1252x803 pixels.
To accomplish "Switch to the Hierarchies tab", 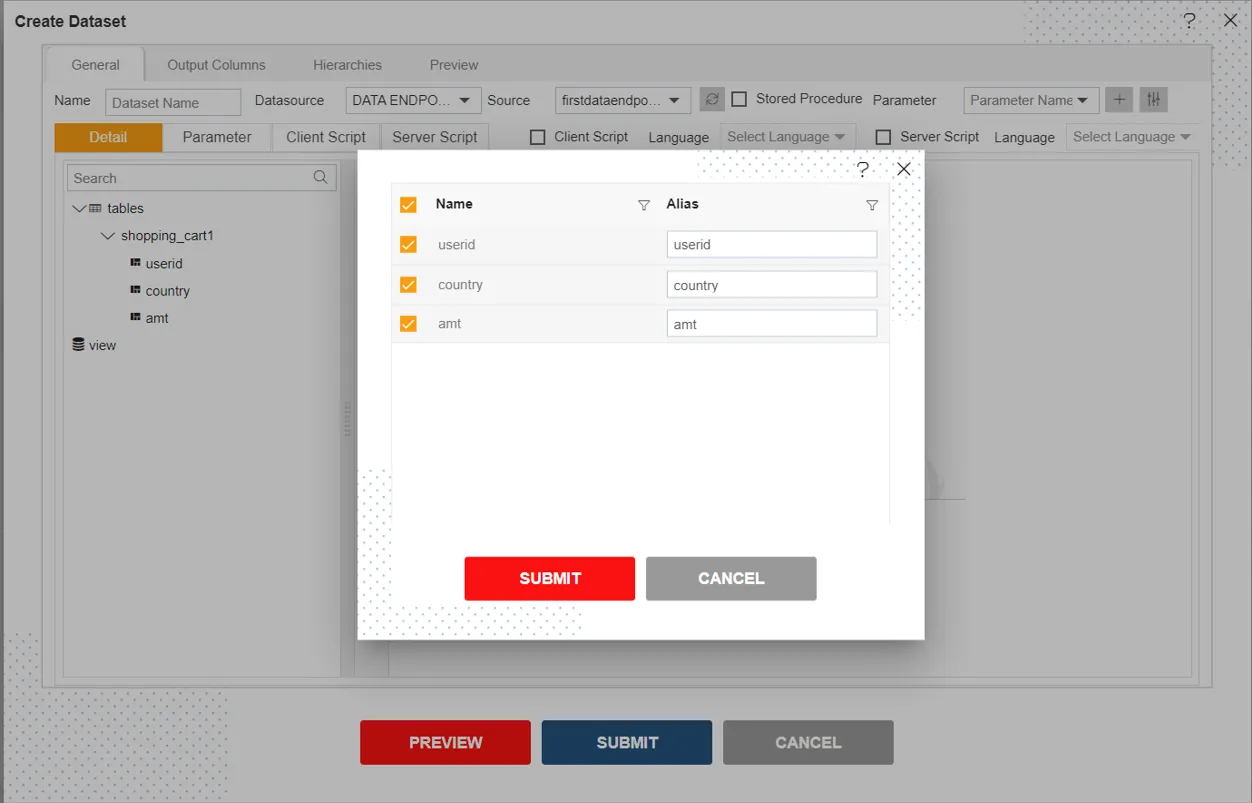I will 347,65.
